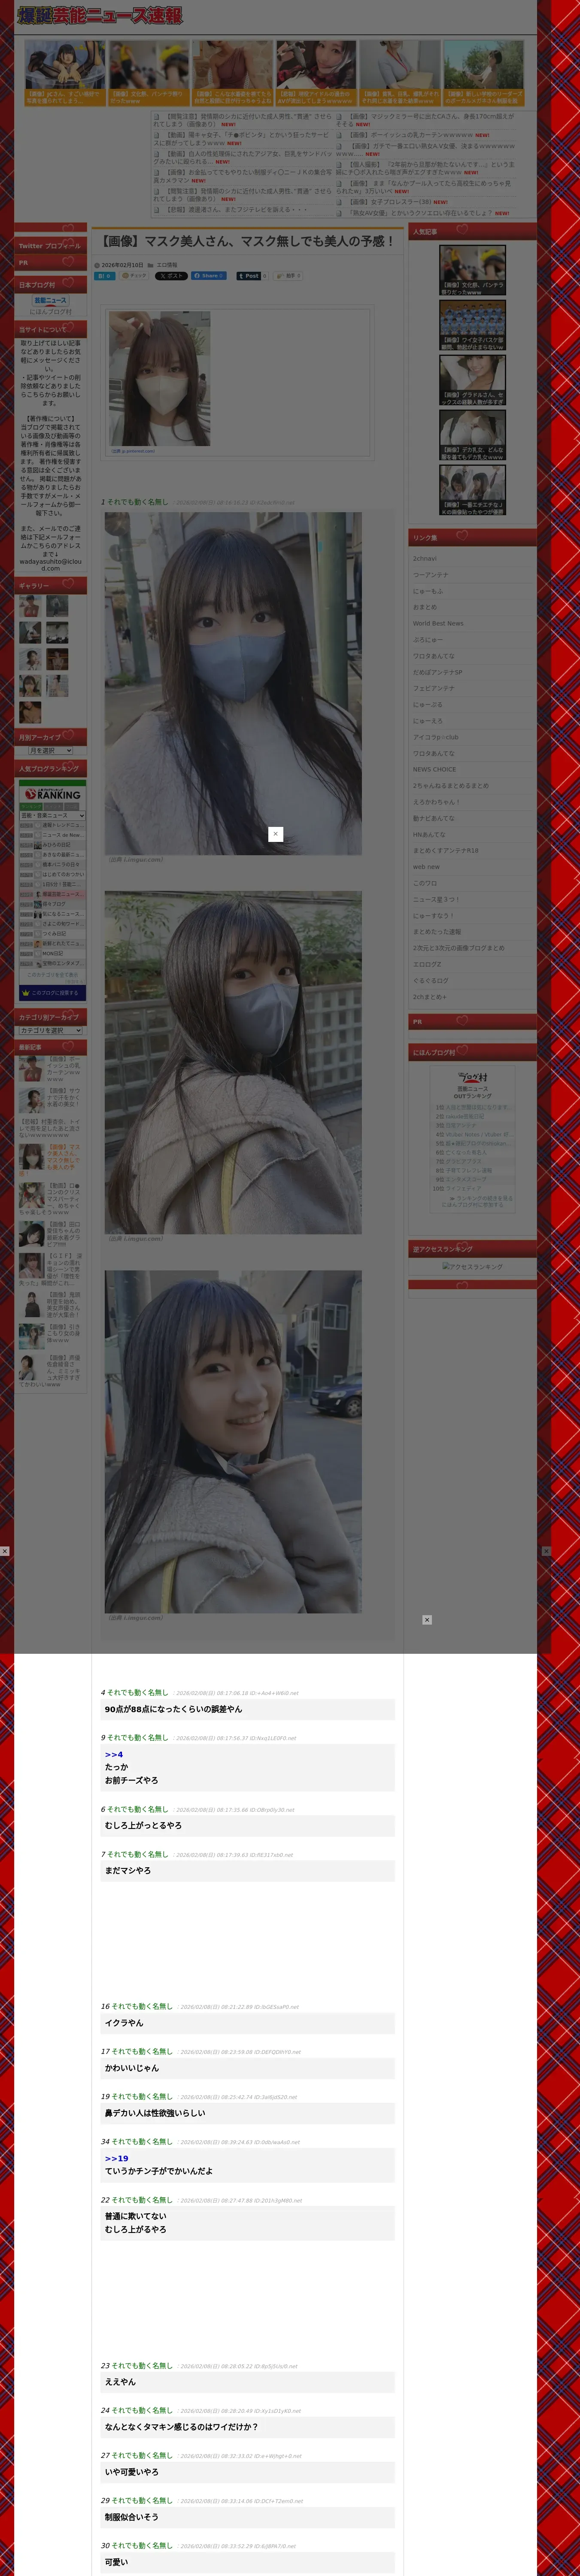This screenshot has width=580, height=2576.
Task: Click このブログに投票する vote button
Action: (52, 993)
